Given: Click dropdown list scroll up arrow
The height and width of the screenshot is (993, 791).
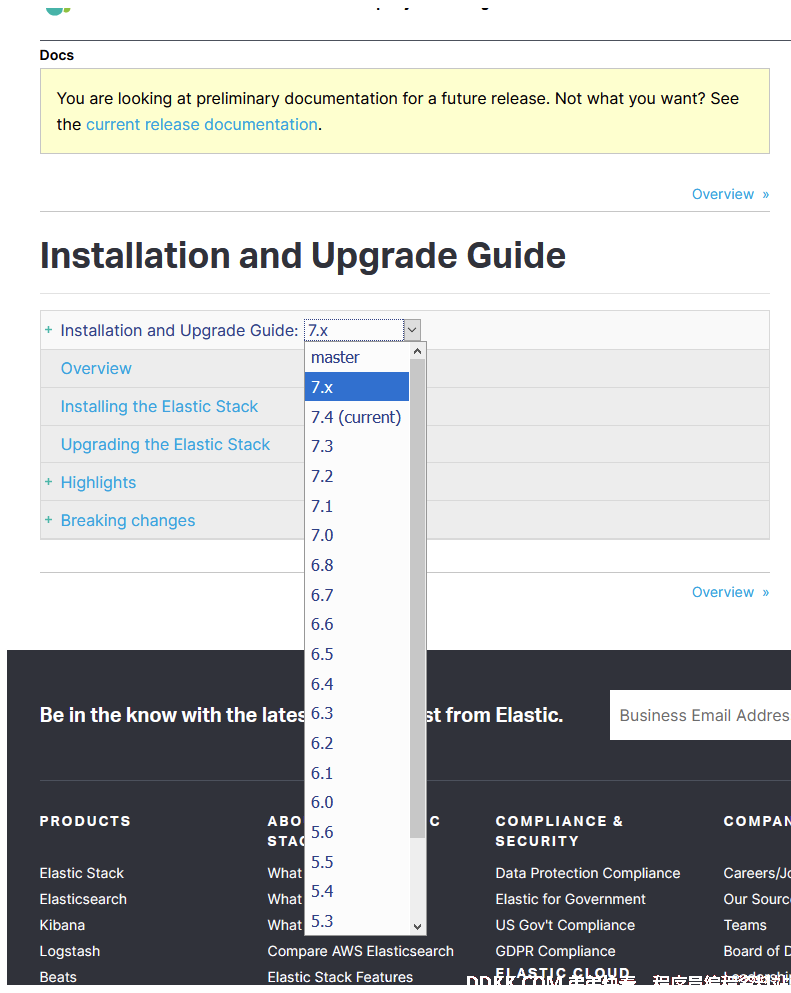Looking at the screenshot, I should [x=417, y=351].
